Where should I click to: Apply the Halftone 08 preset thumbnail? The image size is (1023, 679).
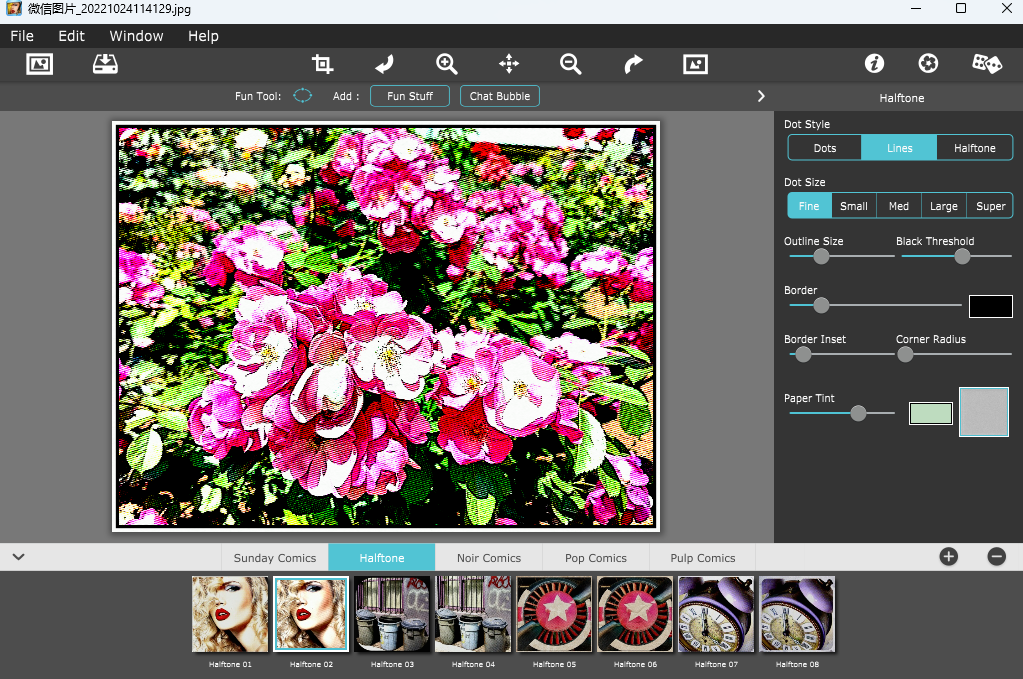(x=797, y=614)
